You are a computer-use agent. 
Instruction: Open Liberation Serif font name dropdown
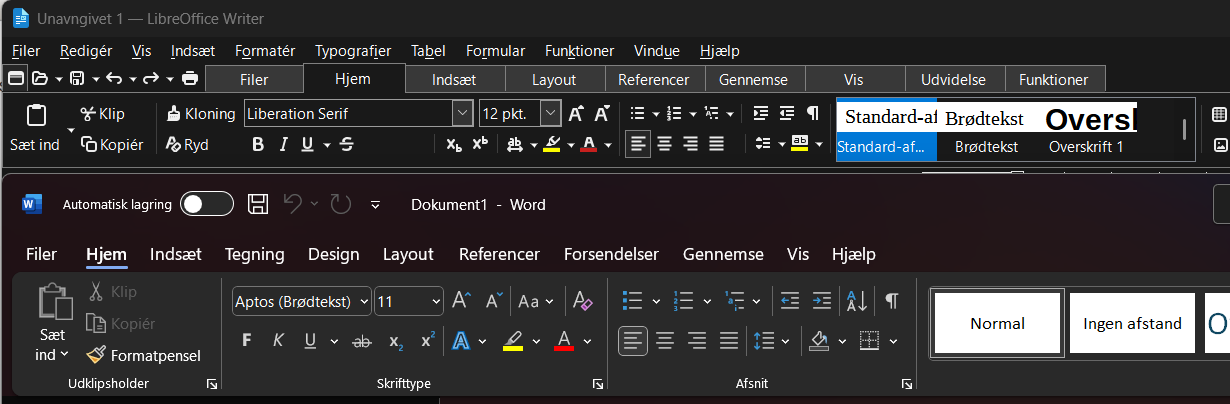pos(462,113)
